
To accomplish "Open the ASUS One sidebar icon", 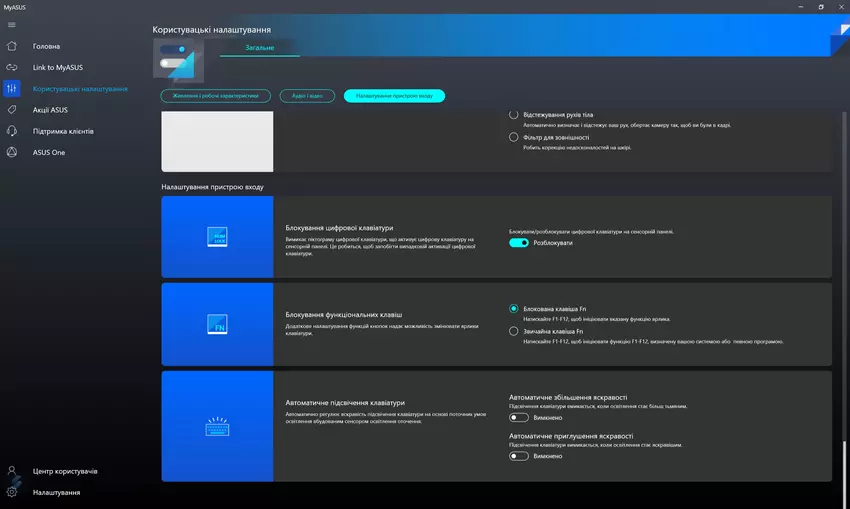I will point(12,152).
